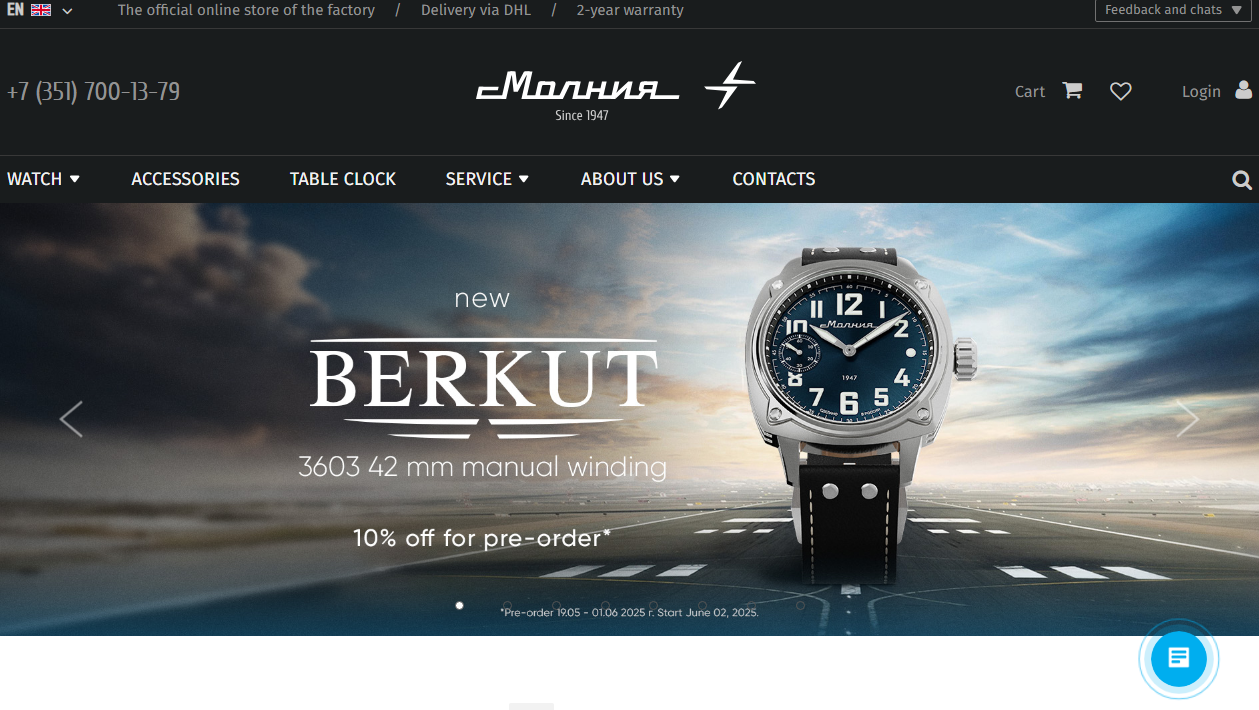Viewport: 1259px width, 710px height.
Task: Expand the WATCH menu
Action: click(x=43, y=179)
